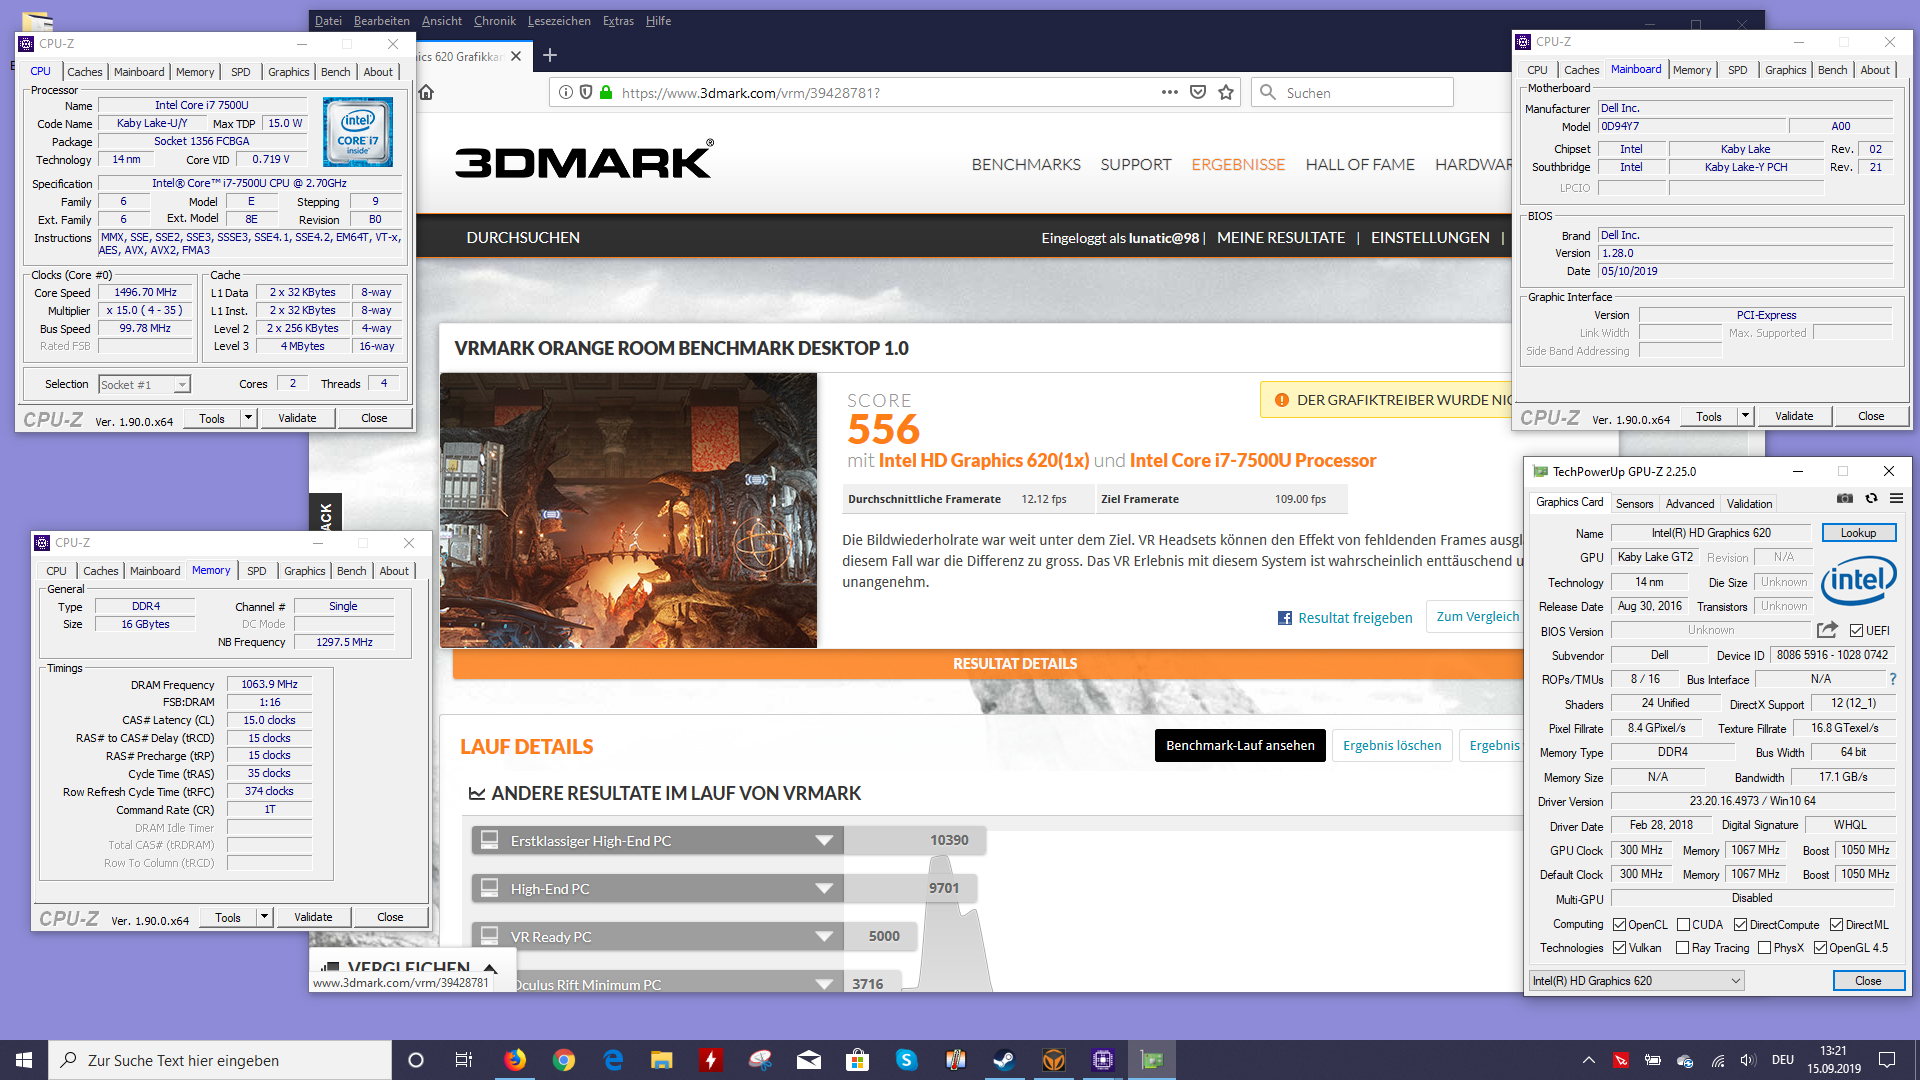Click the BIOS export arrow icon in GPU-Z
1920x1080 pixels.
click(x=1827, y=630)
